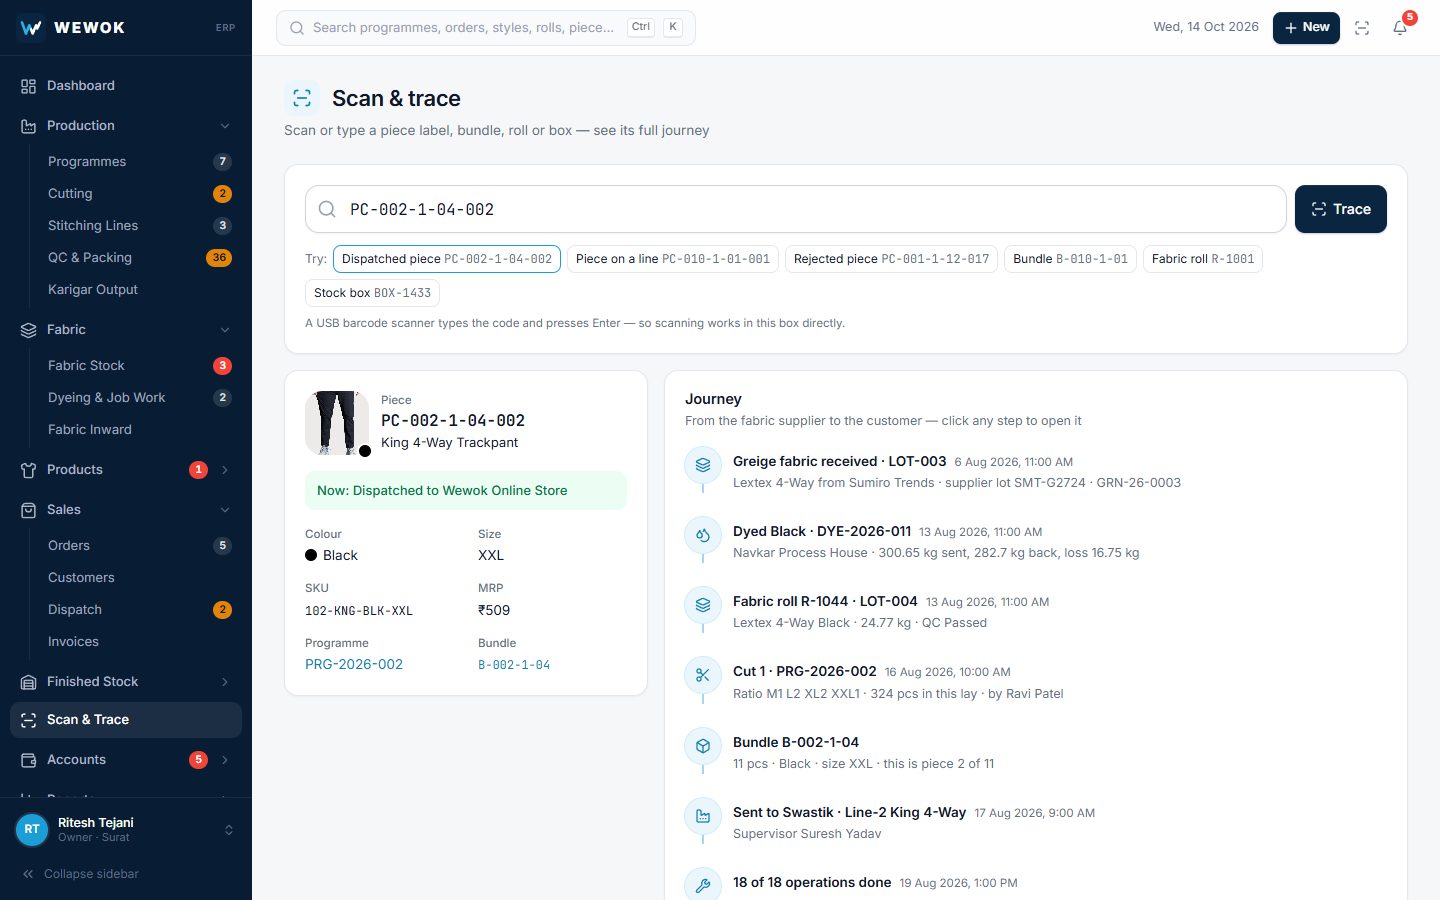Open notifications bell with 5 badge
This screenshot has width=1440, height=900.
pos(1400,28)
